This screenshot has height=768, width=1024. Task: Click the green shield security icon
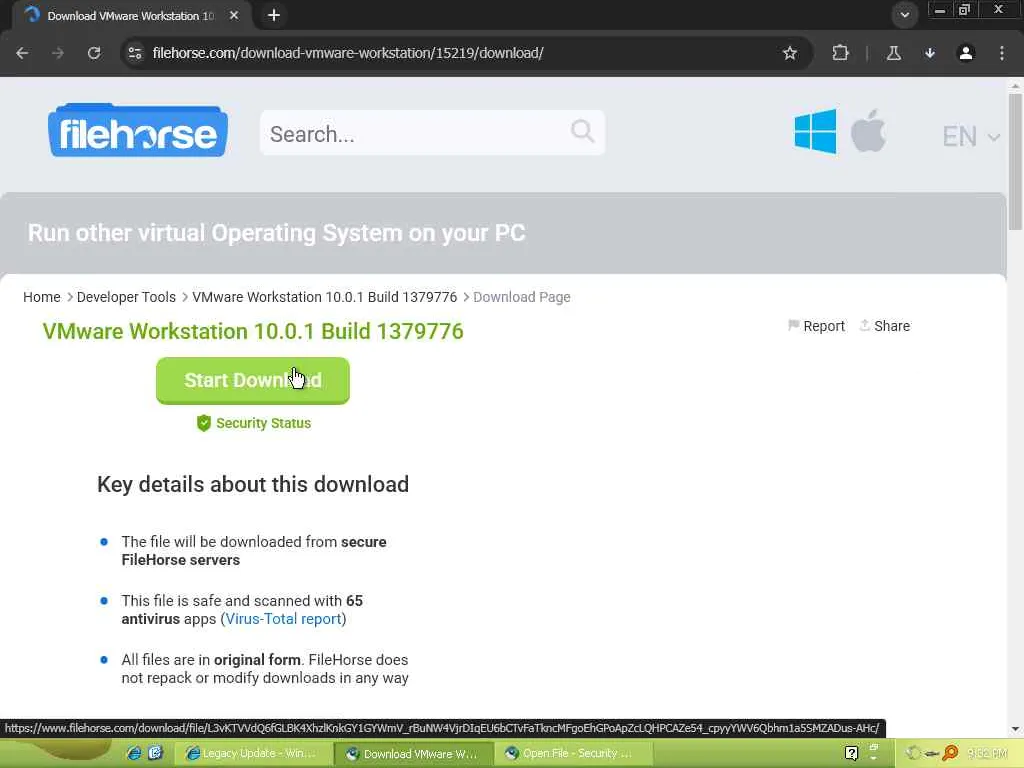(x=204, y=423)
